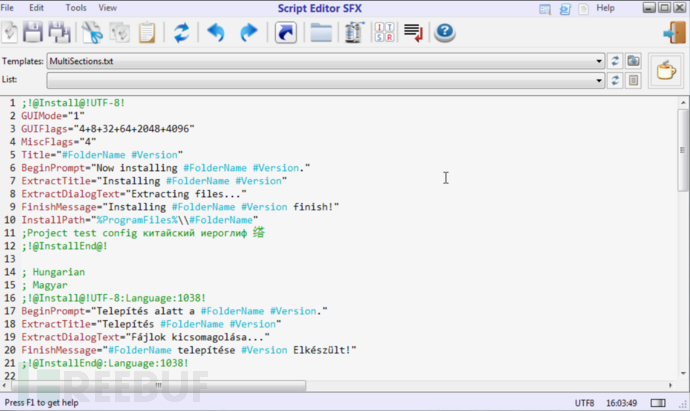Screen dimensions: 690x411
Task: Click the New file toolbar icon
Action: point(10,32)
